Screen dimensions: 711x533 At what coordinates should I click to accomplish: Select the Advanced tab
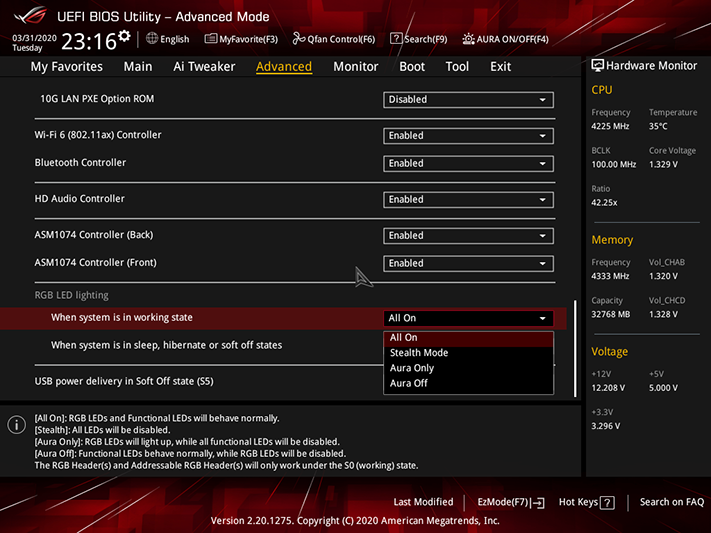(x=284, y=67)
